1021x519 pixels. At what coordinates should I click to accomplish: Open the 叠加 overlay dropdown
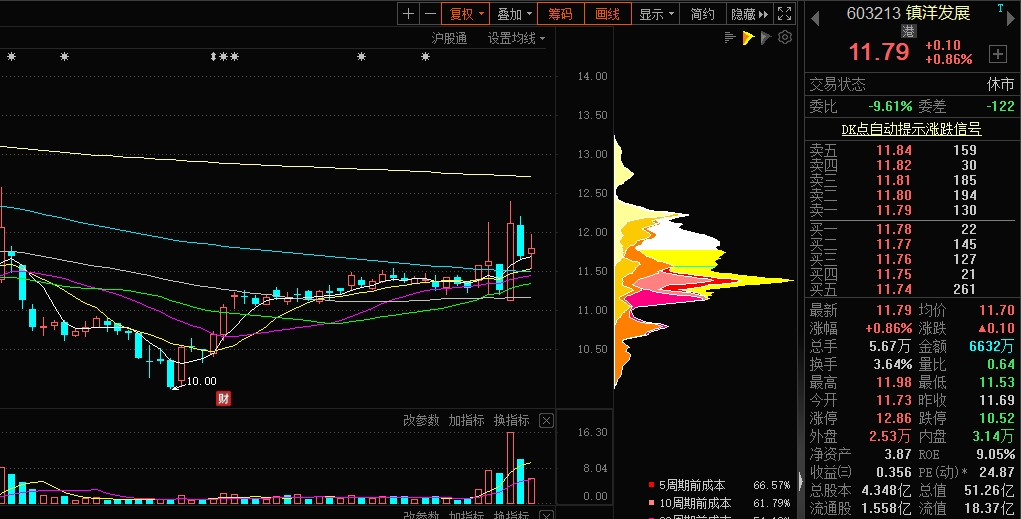tap(514, 14)
